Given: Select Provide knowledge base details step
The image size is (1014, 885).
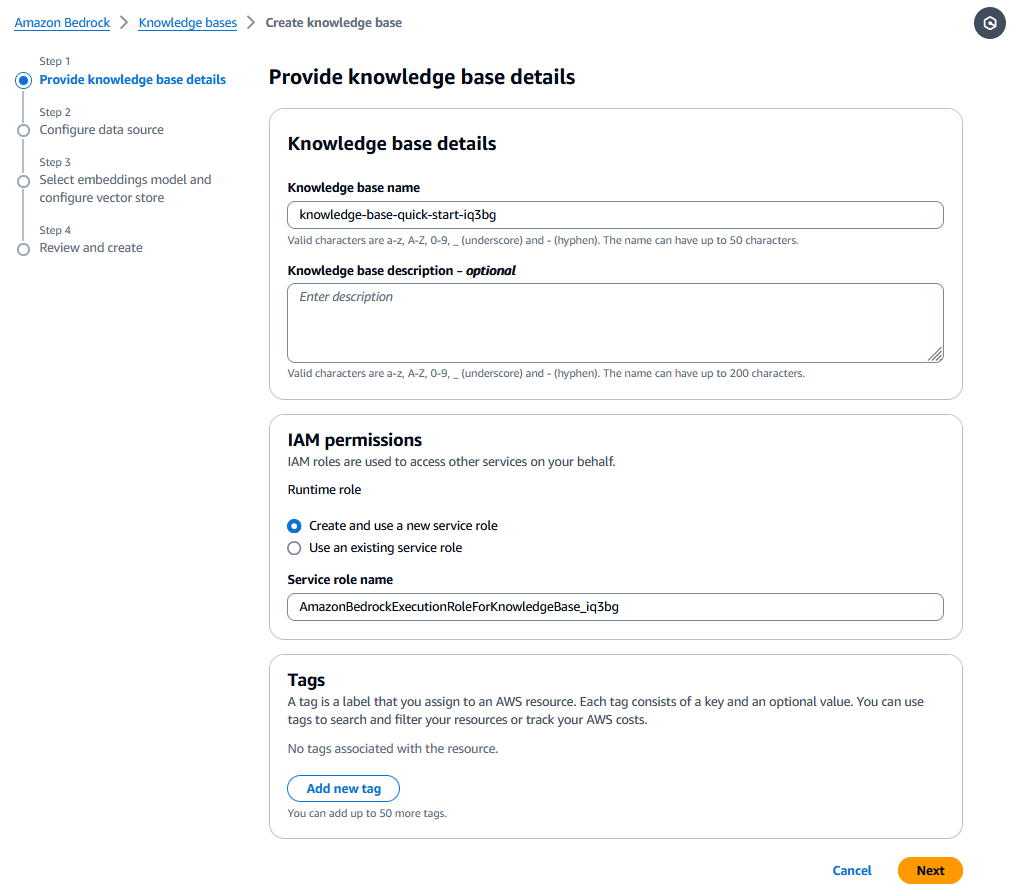Looking at the screenshot, I should click(x=132, y=80).
